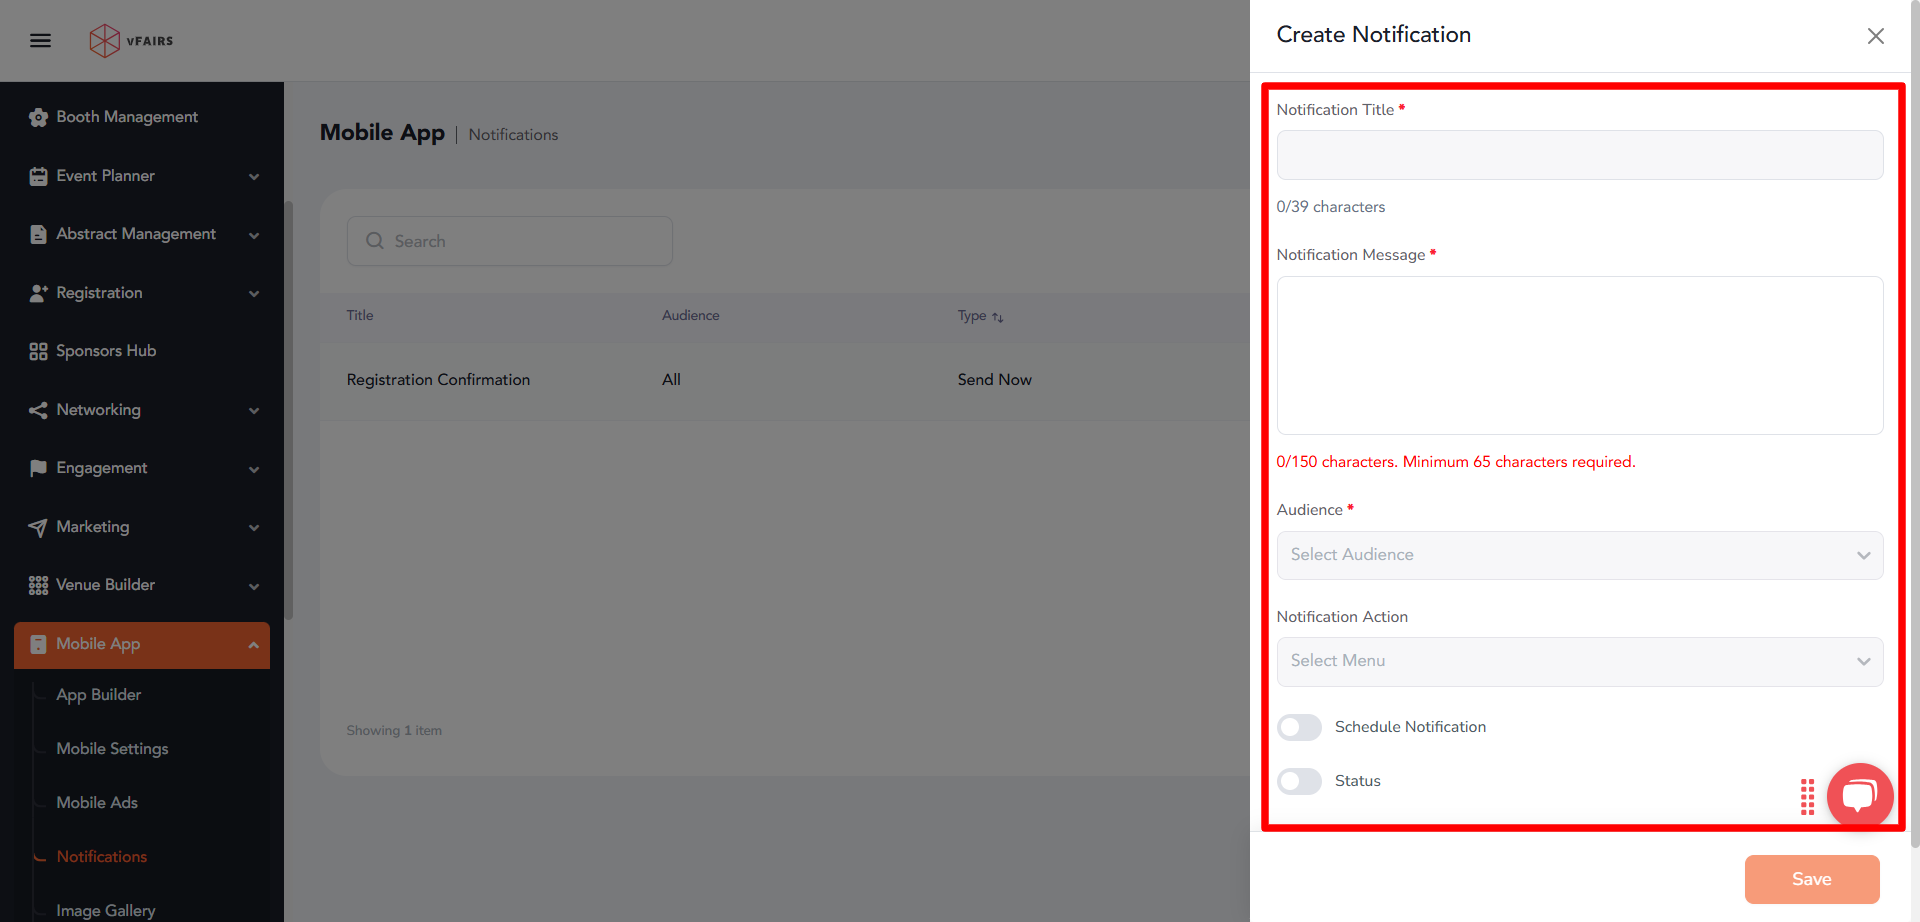Collapse the Mobile App section chevron
The width and height of the screenshot is (1920, 922).
255,645
